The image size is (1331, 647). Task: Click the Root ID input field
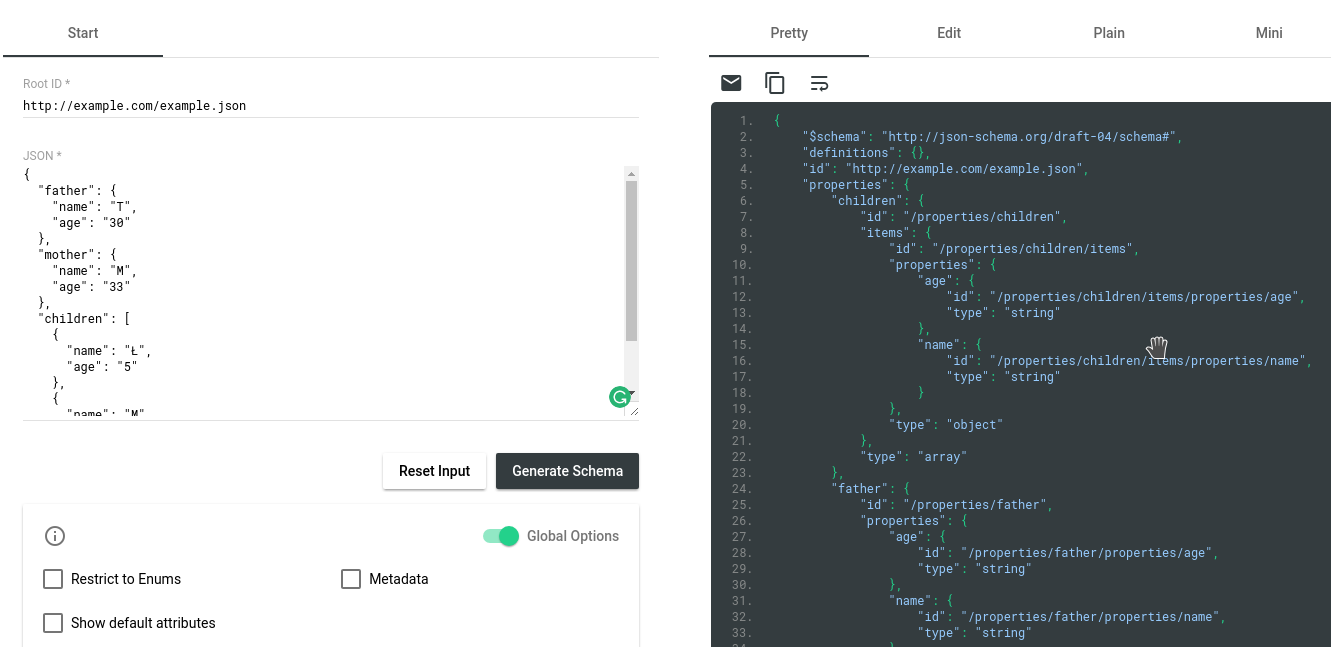pyautogui.click(x=330, y=105)
